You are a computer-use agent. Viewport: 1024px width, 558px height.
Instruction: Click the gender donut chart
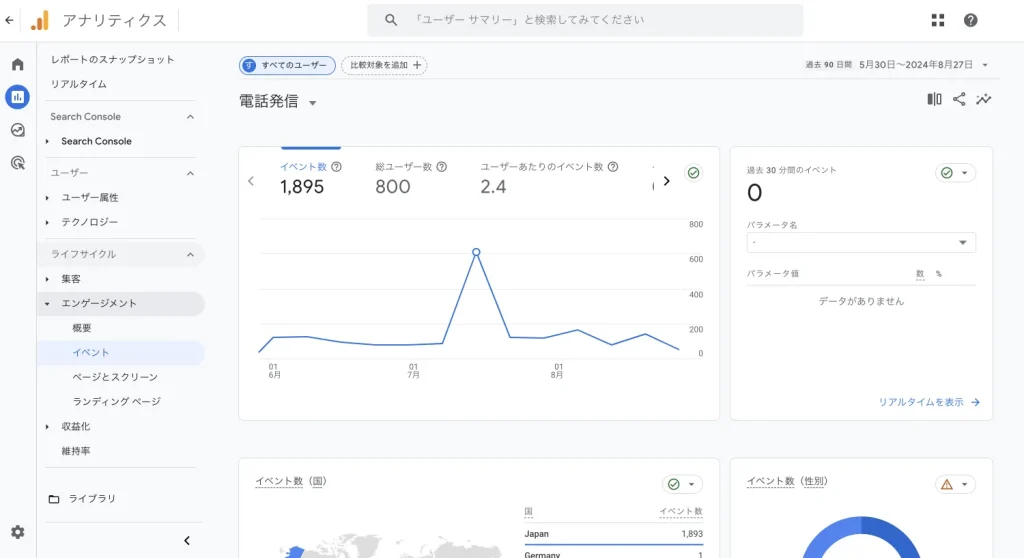861,538
